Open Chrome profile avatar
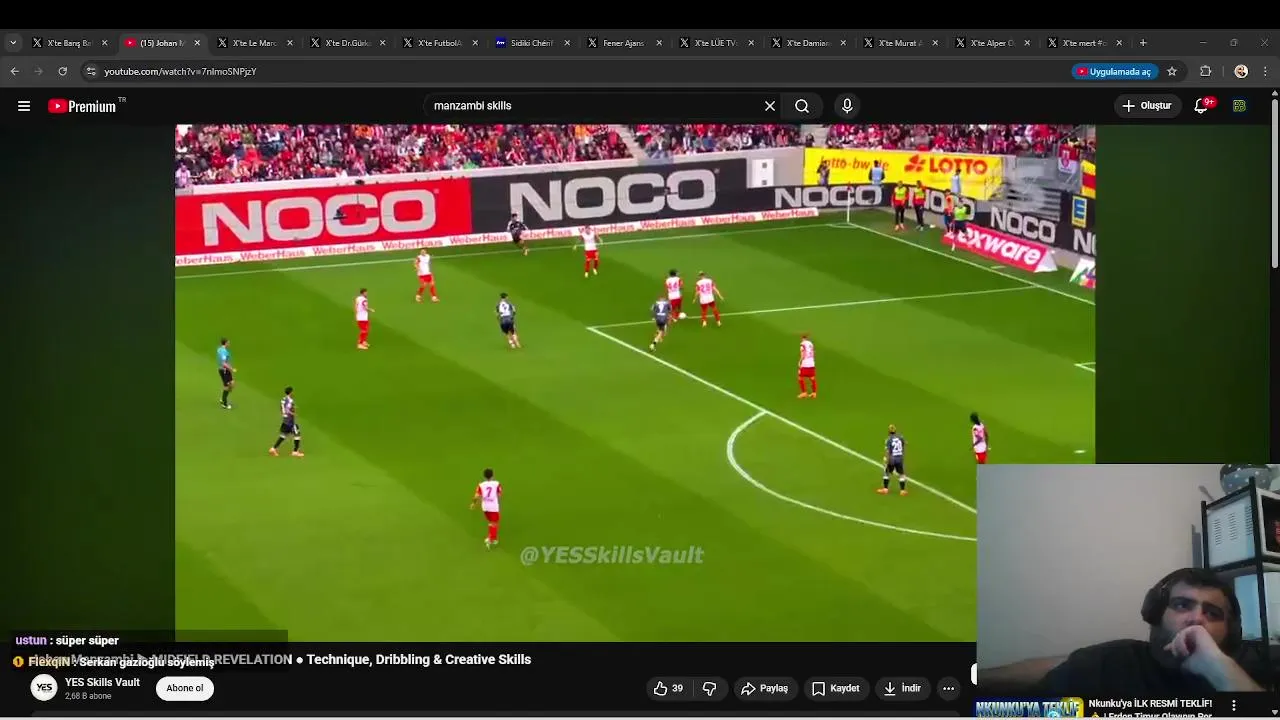The image size is (1280, 720). pyautogui.click(x=1241, y=71)
